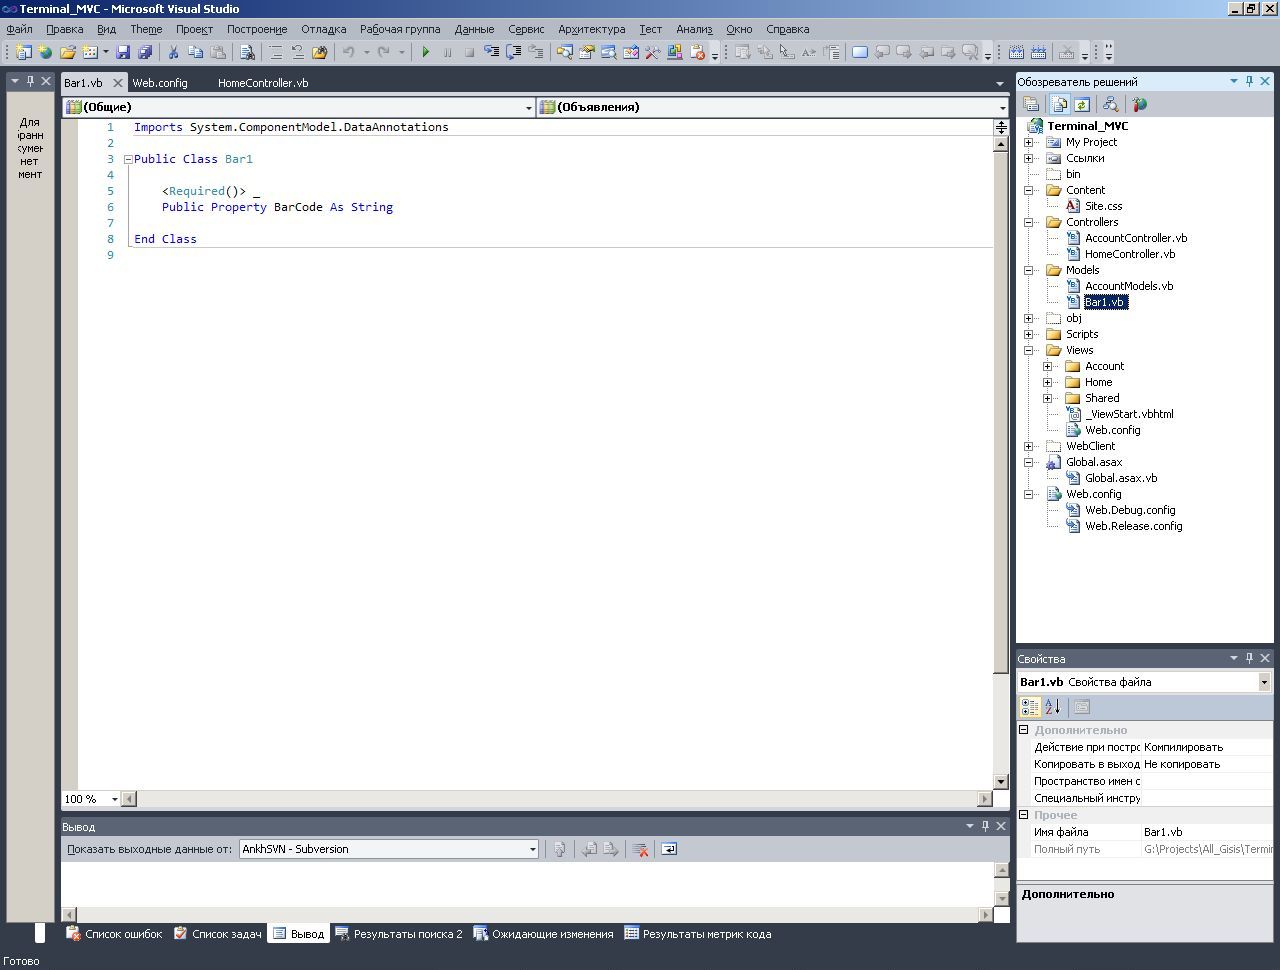
Task: Switch to the HomeController.vb editor tab
Action: [263, 83]
